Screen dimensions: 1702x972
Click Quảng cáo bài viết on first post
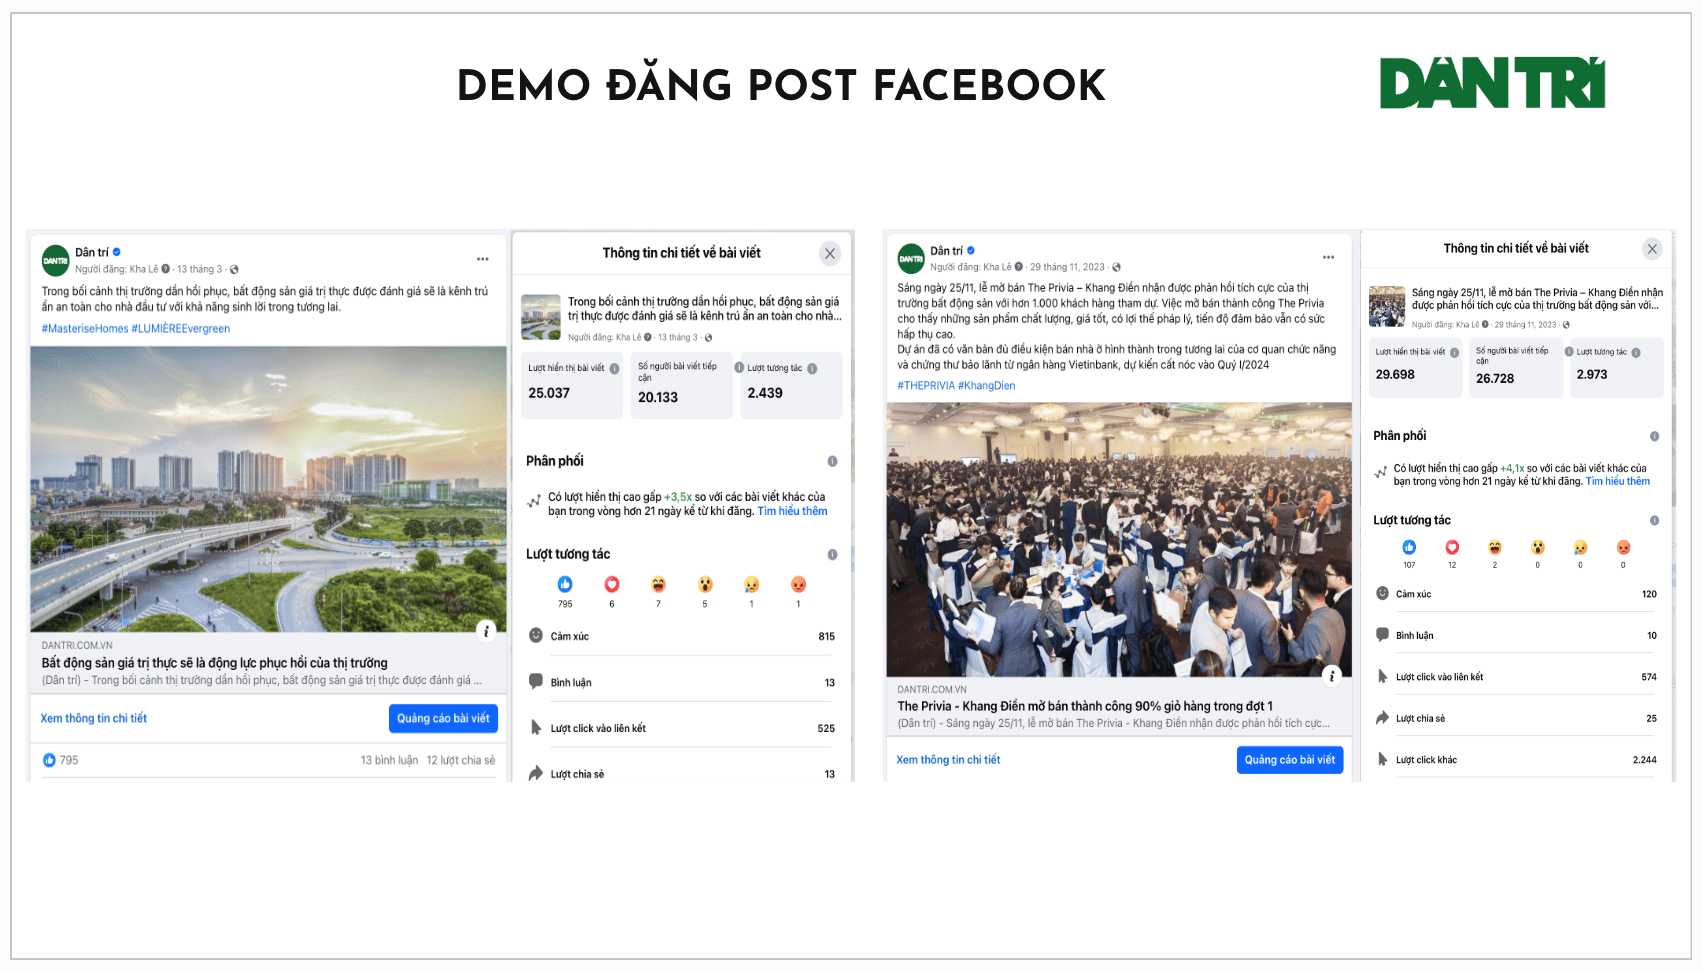(443, 718)
